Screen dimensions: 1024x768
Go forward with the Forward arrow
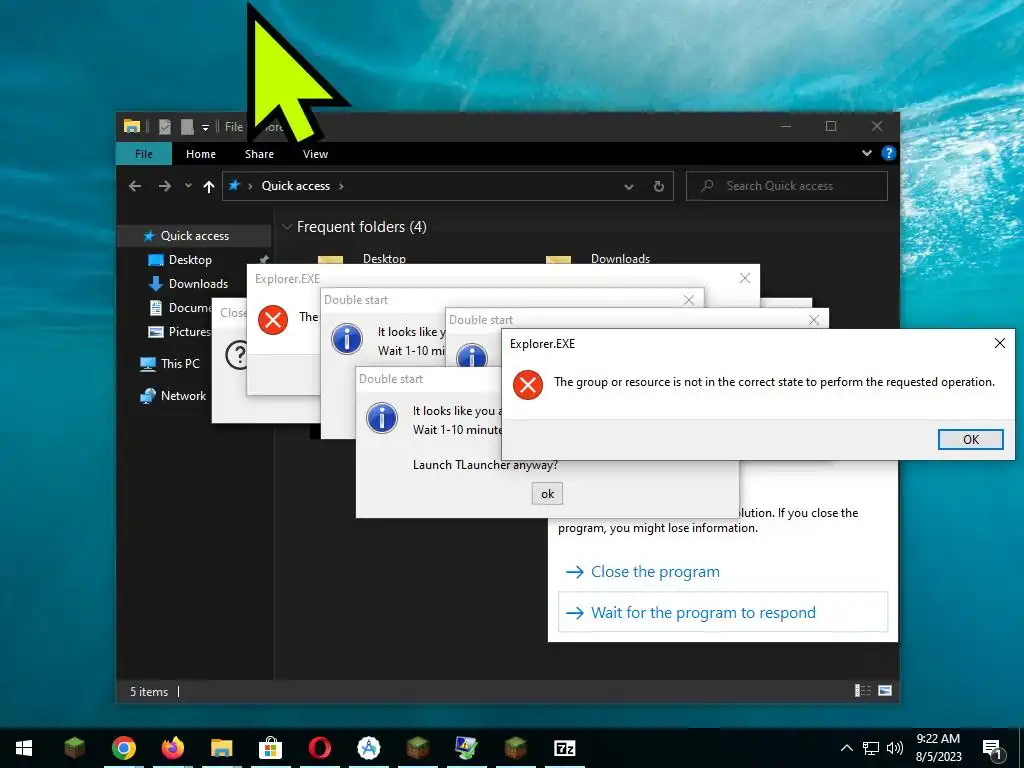165,186
